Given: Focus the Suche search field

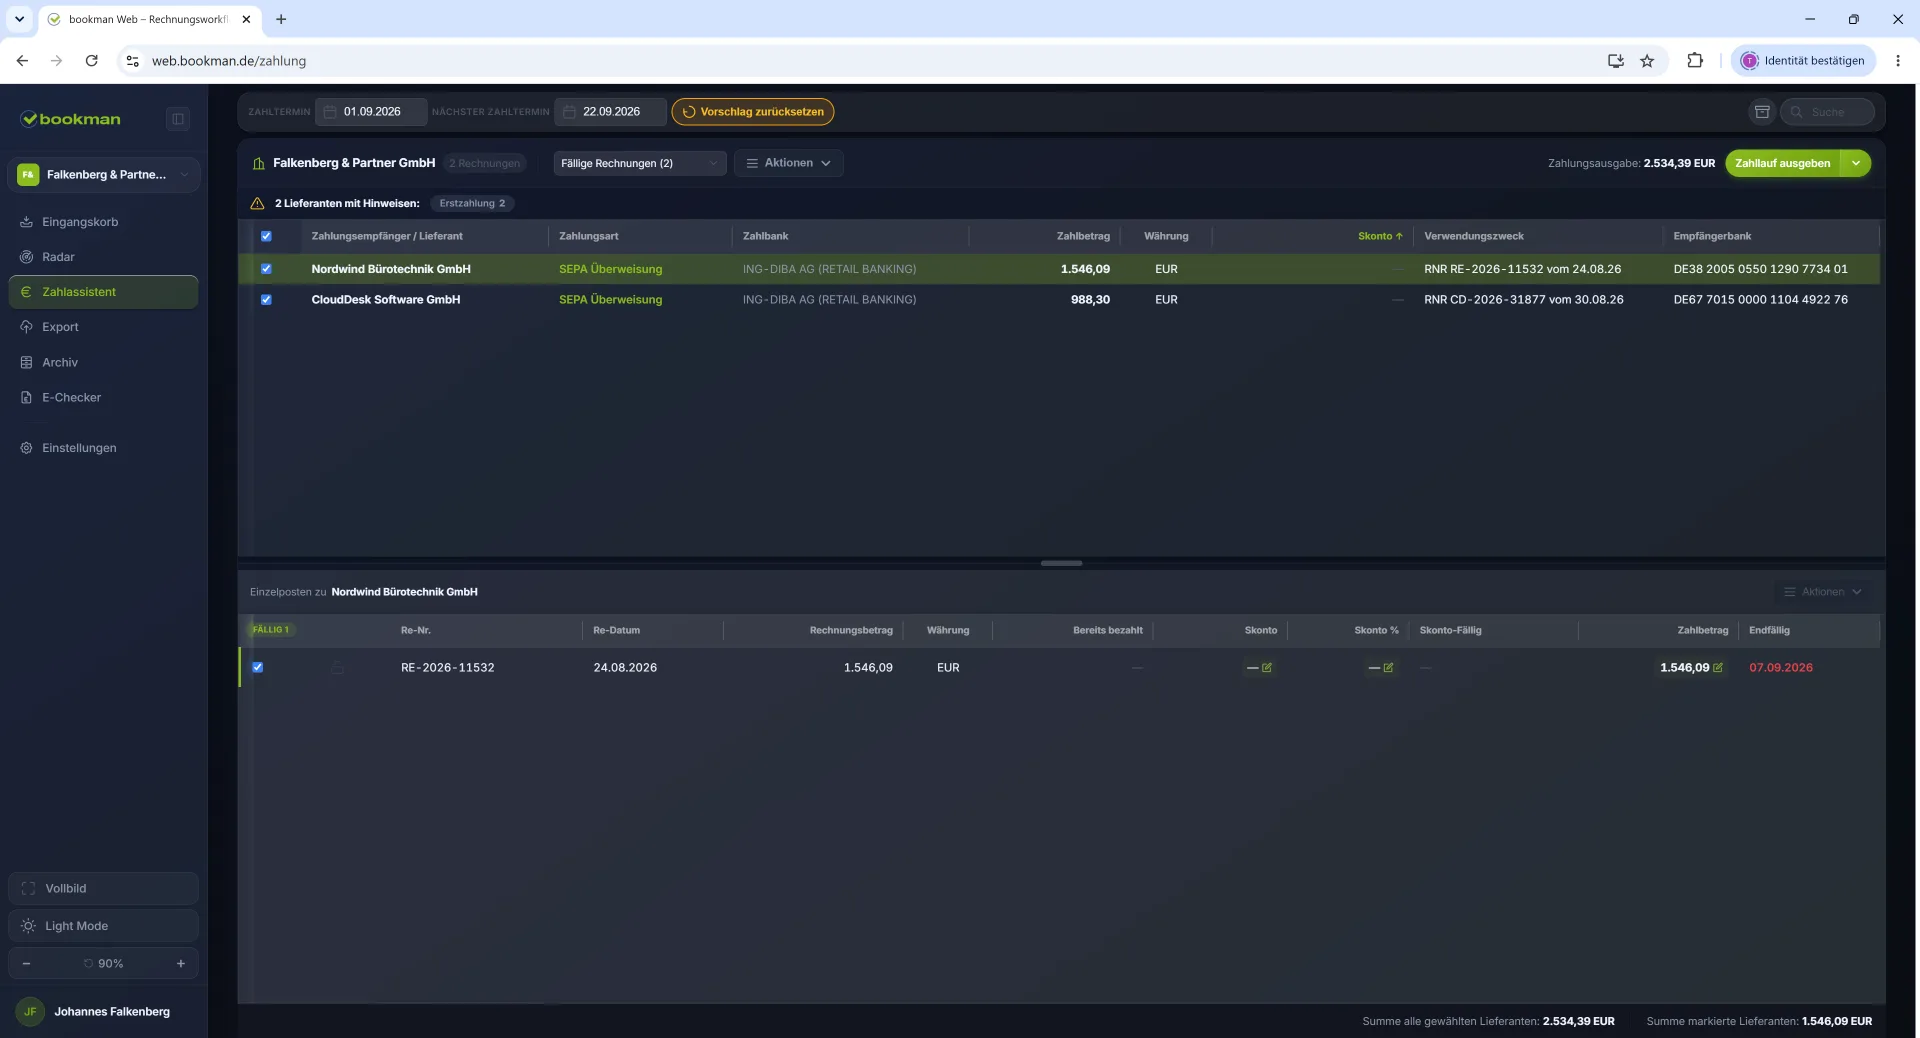Looking at the screenshot, I should (x=1827, y=112).
